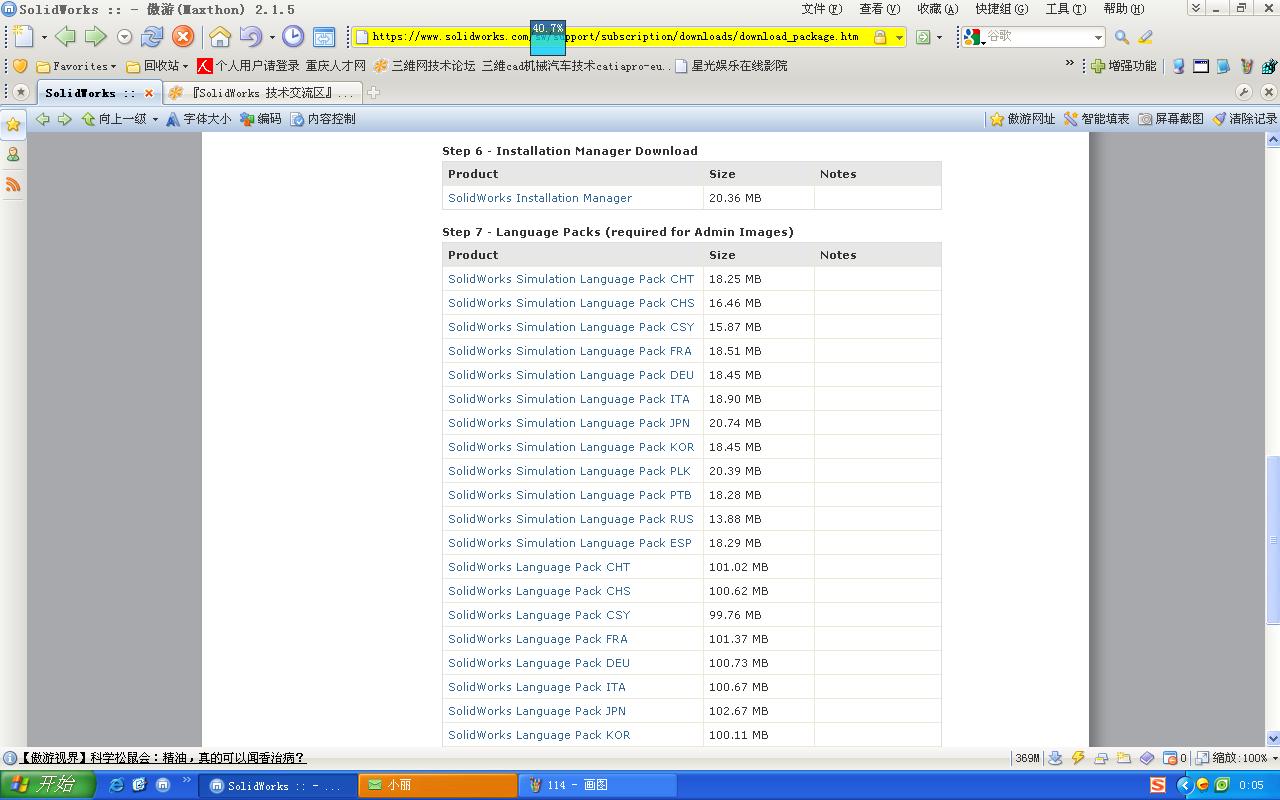
Task: Click SolidWorks Language Pack KOR link
Action: click(539, 735)
